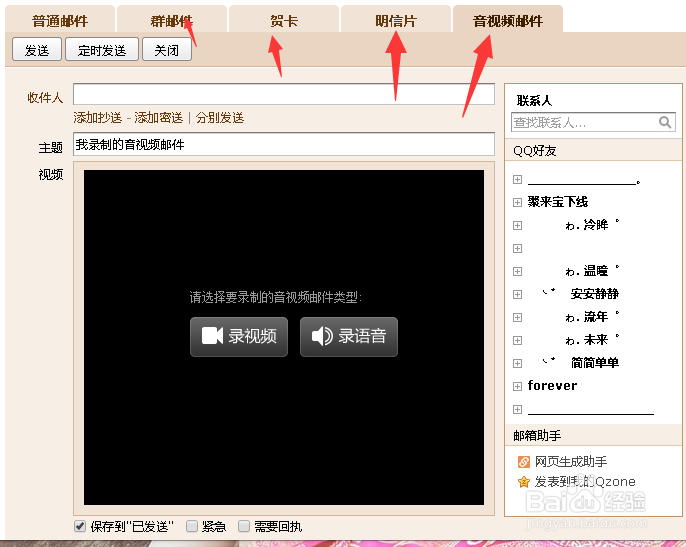Click the 查找联系人 search field
Image resolution: width=686 pixels, height=547 pixels.
pos(593,122)
